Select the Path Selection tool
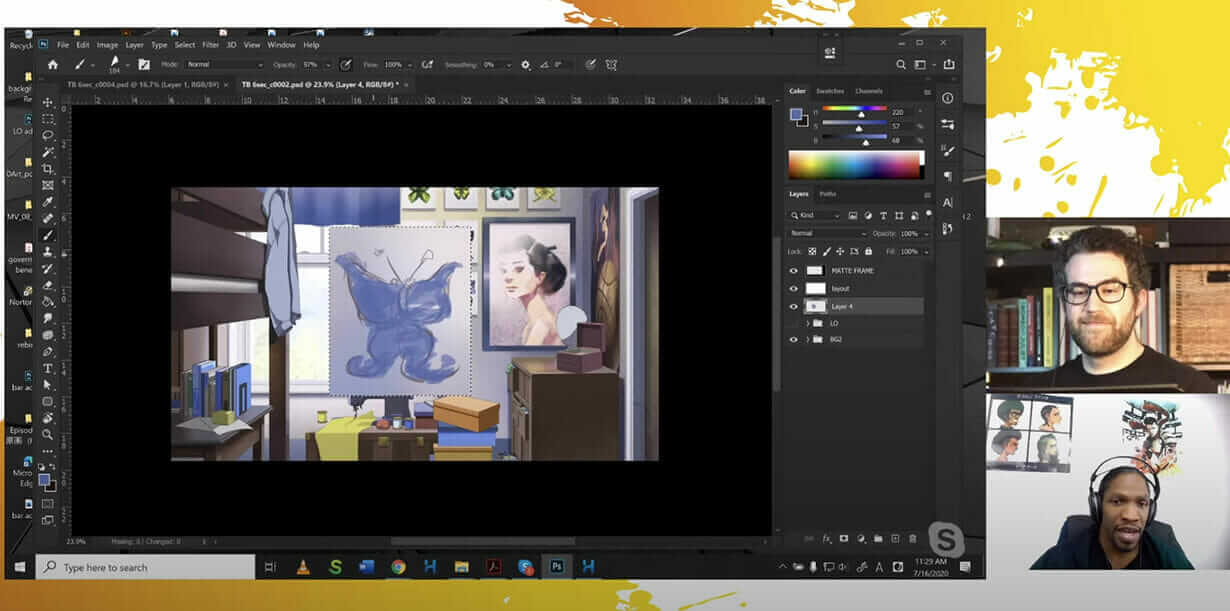The image size is (1230, 611). [47, 384]
